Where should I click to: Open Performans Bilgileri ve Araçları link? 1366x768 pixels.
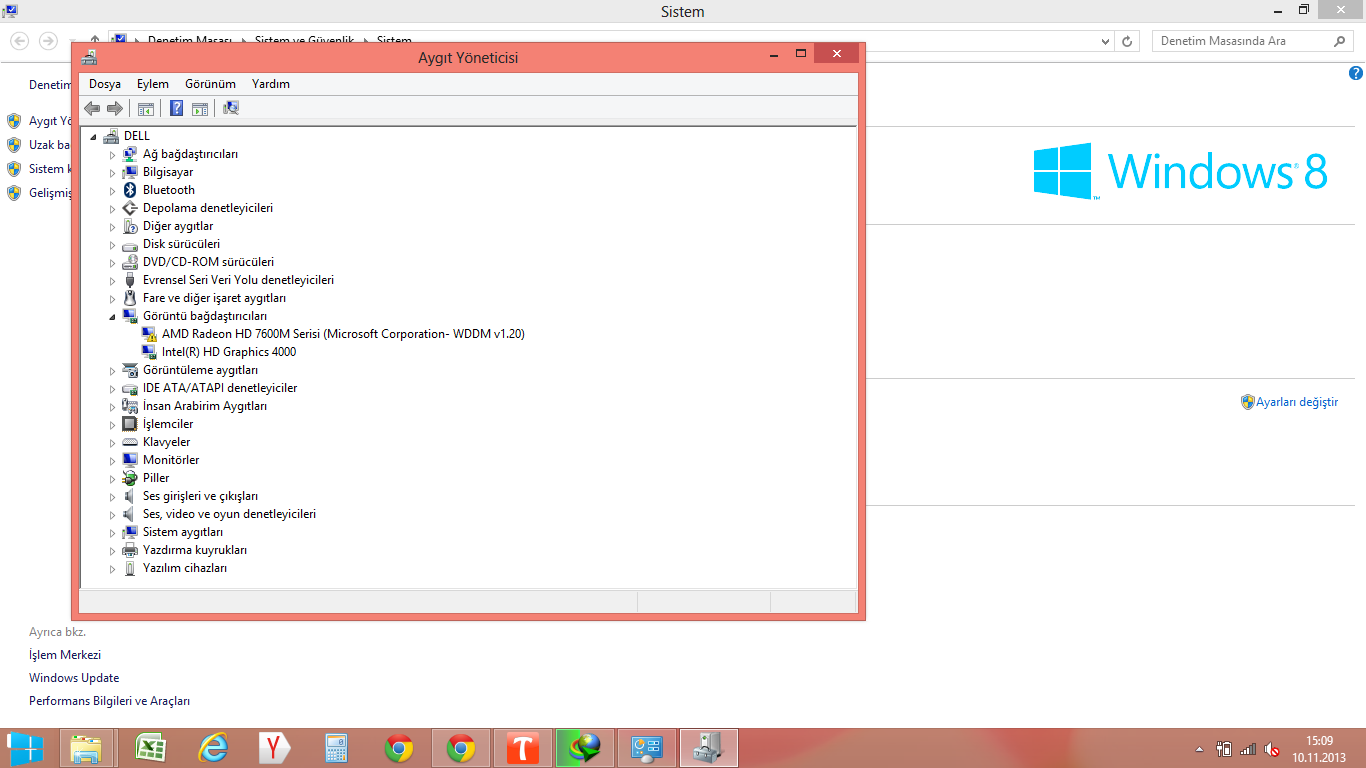coord(109,702)
